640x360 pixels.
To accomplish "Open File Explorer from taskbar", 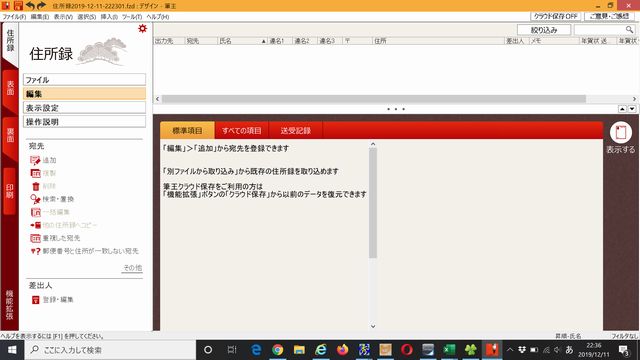I will (299, 350).
